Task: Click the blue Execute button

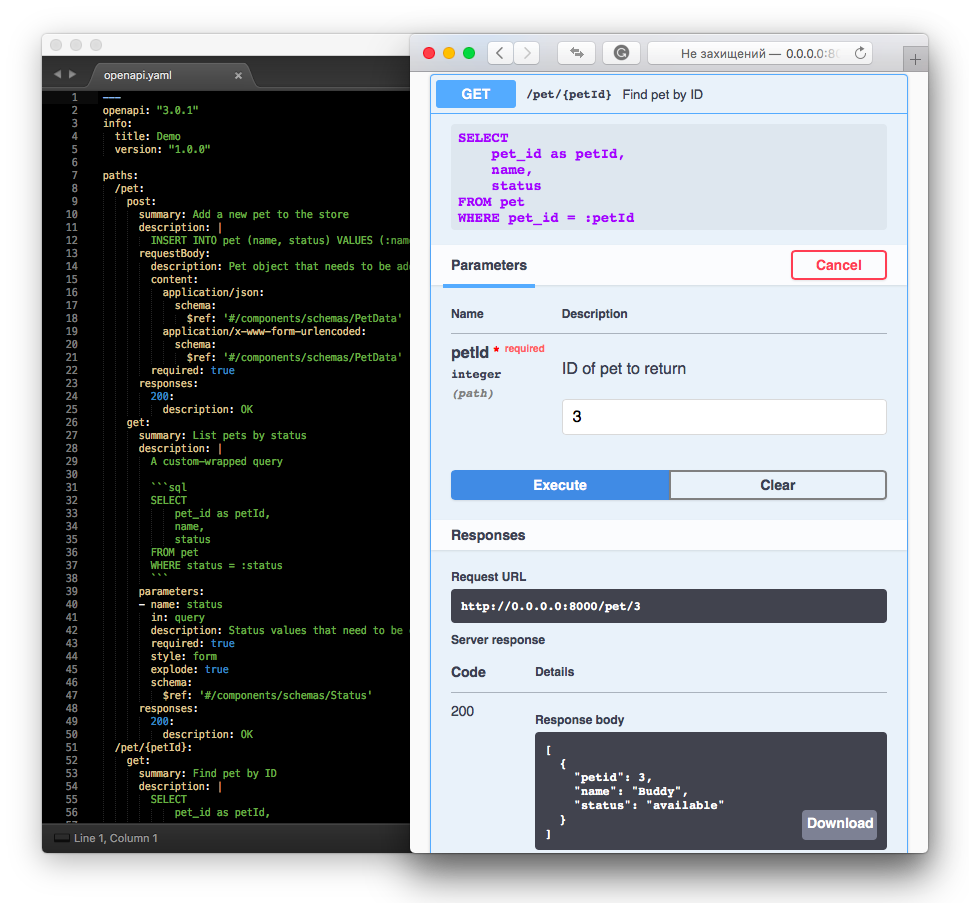Action: (560, 485)
